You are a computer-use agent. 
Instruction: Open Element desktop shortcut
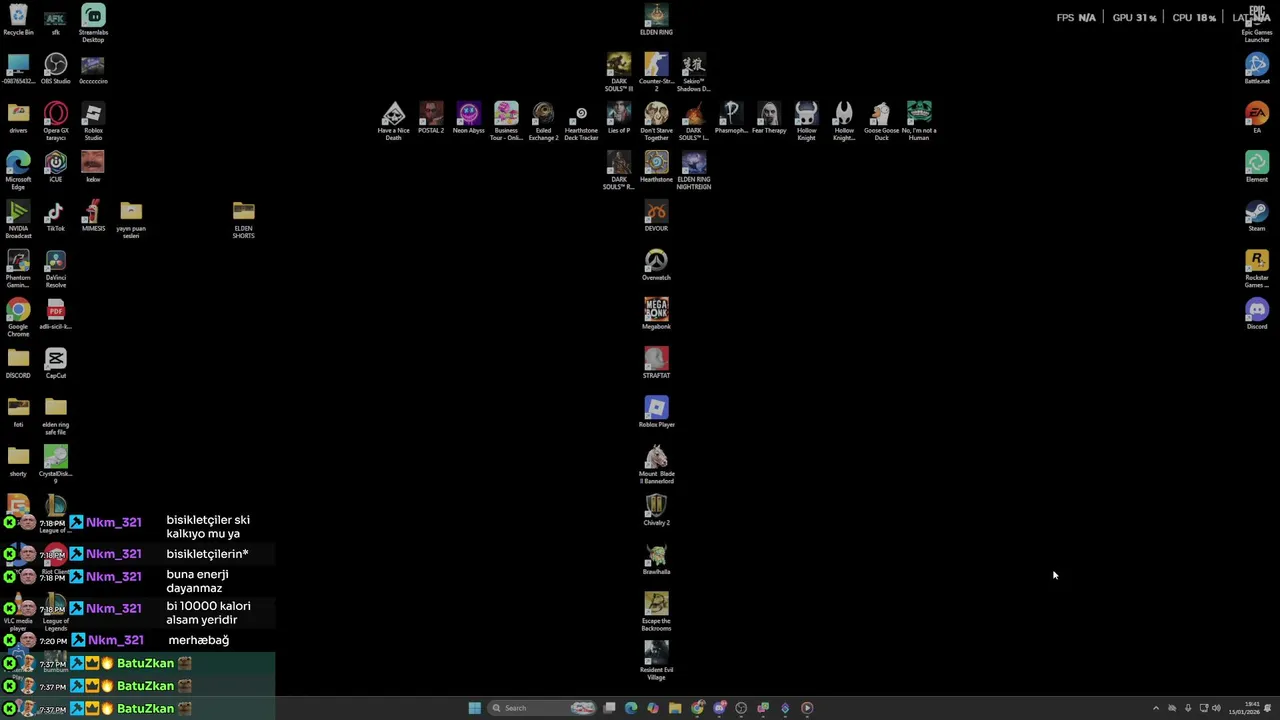pos(1257,167)
